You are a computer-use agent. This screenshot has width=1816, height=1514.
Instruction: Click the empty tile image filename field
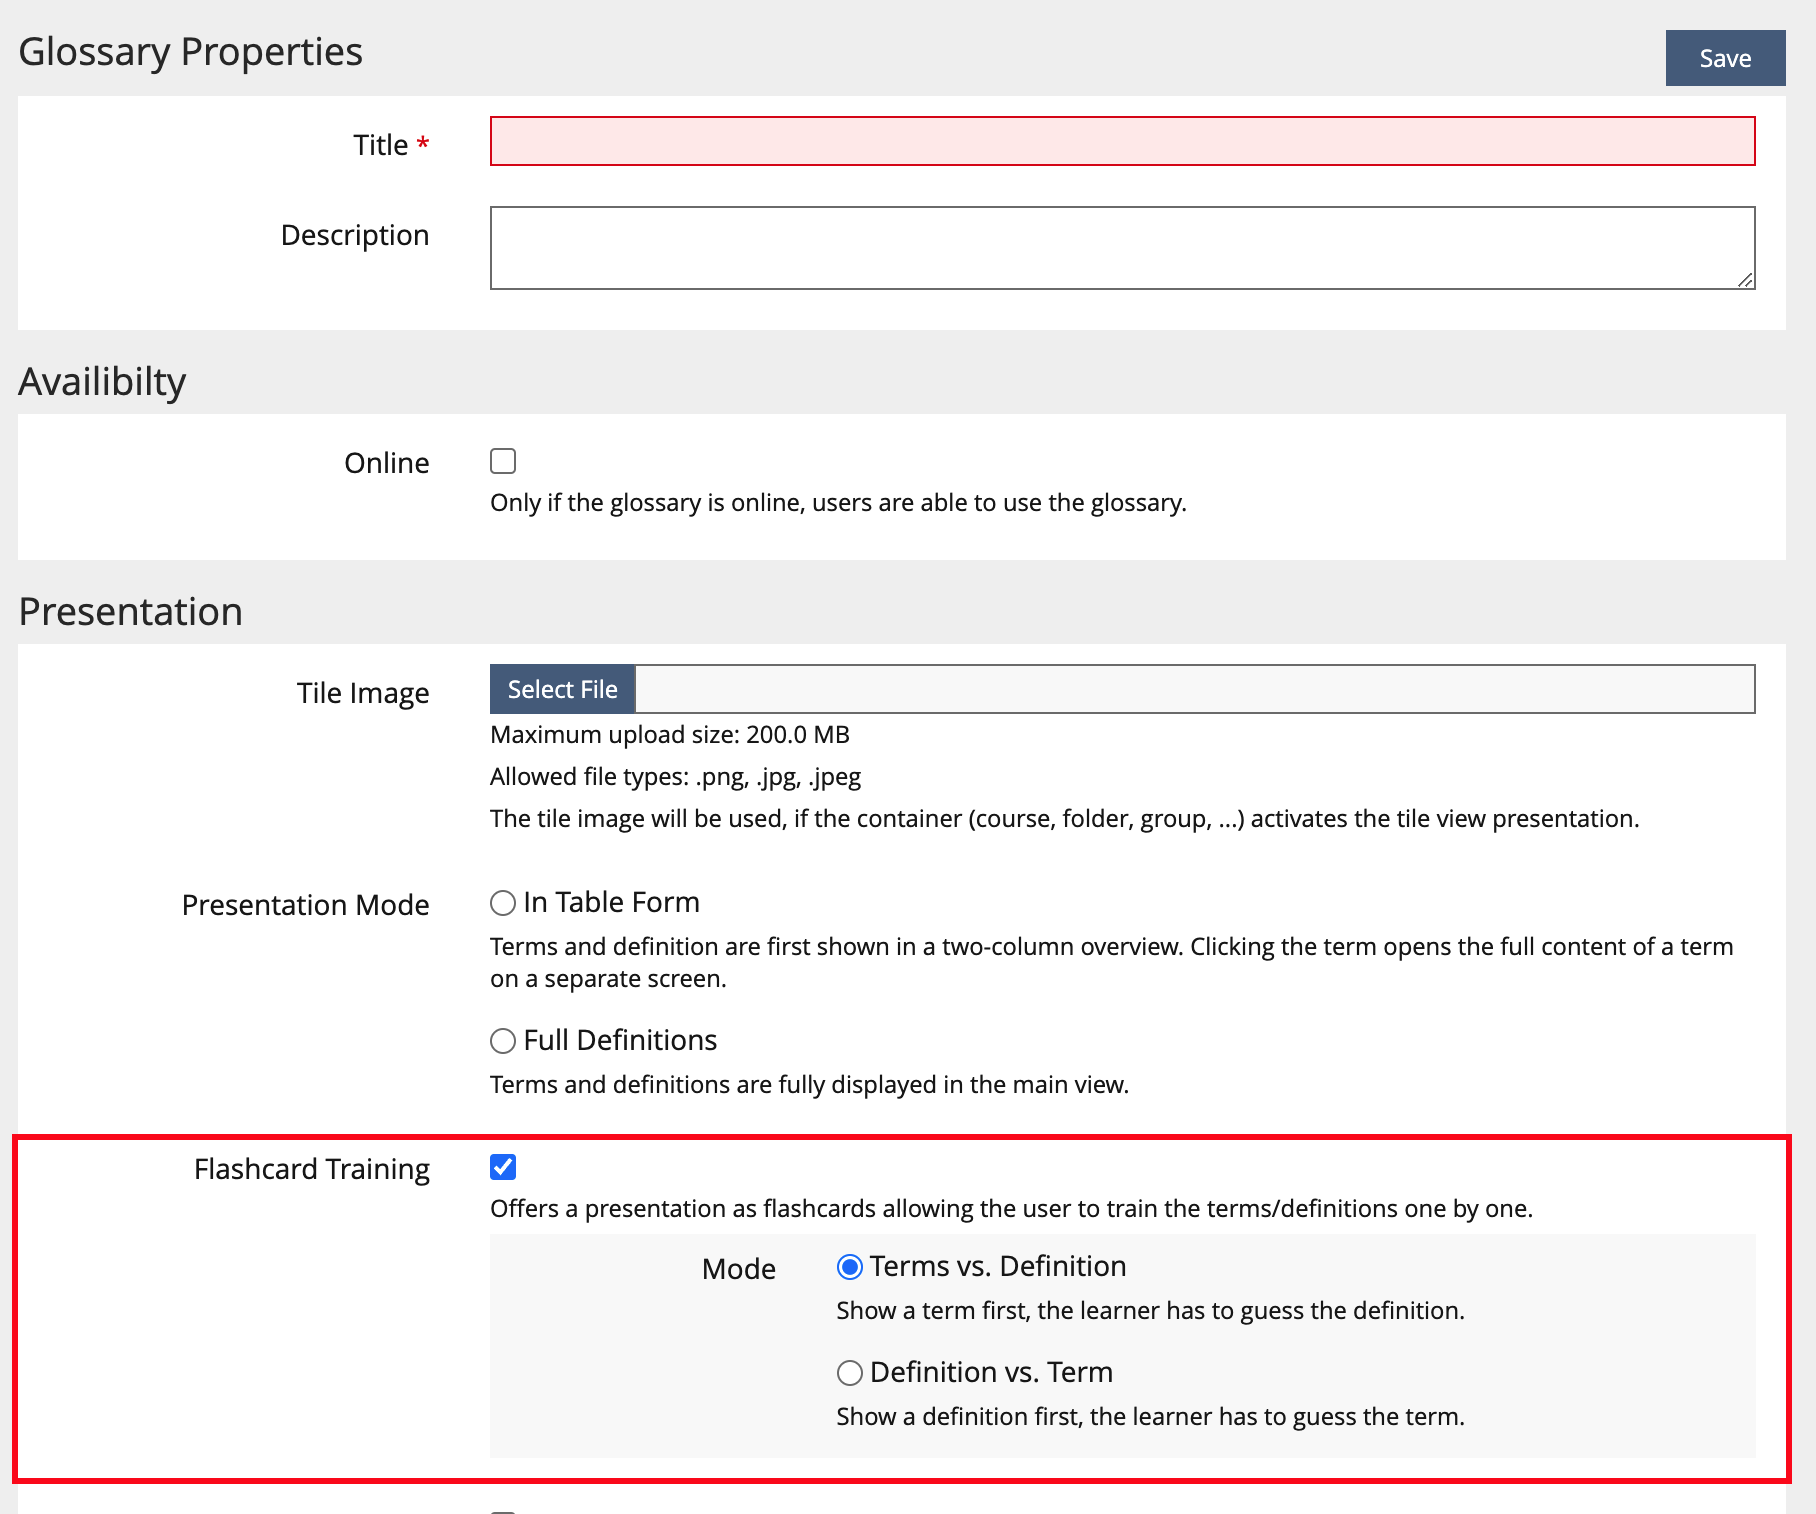click(1194, 689)
